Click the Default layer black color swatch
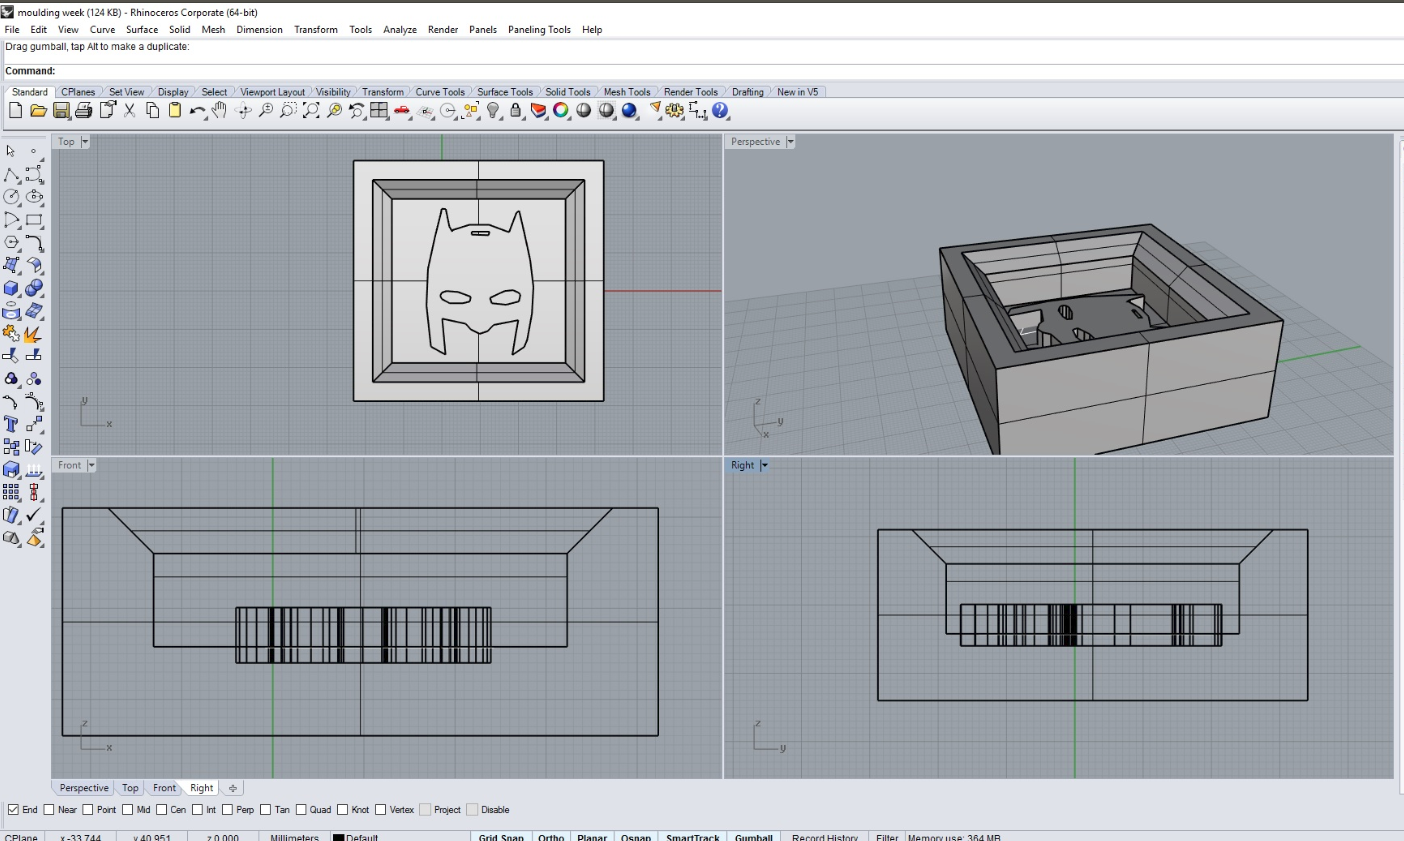The image size is (1404, 841). click(x=339, y=838)
